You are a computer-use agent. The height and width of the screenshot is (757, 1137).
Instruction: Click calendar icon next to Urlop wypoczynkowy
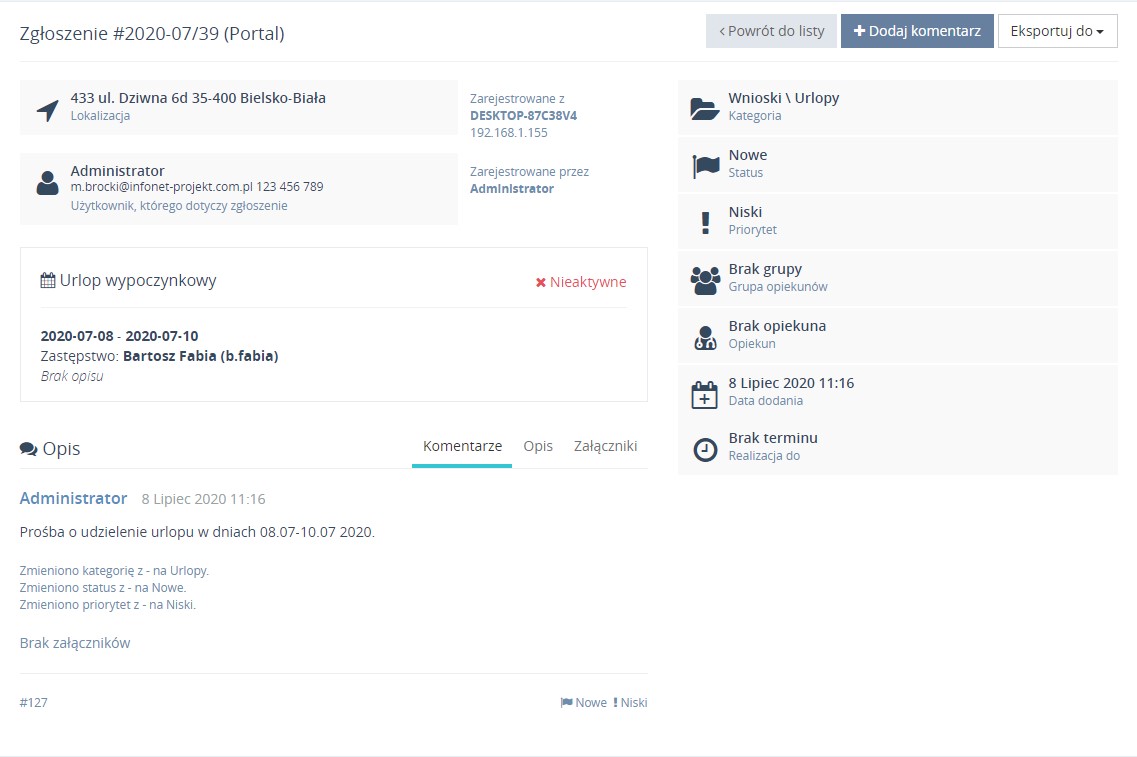pyautogui.click(x=47, y=281)
